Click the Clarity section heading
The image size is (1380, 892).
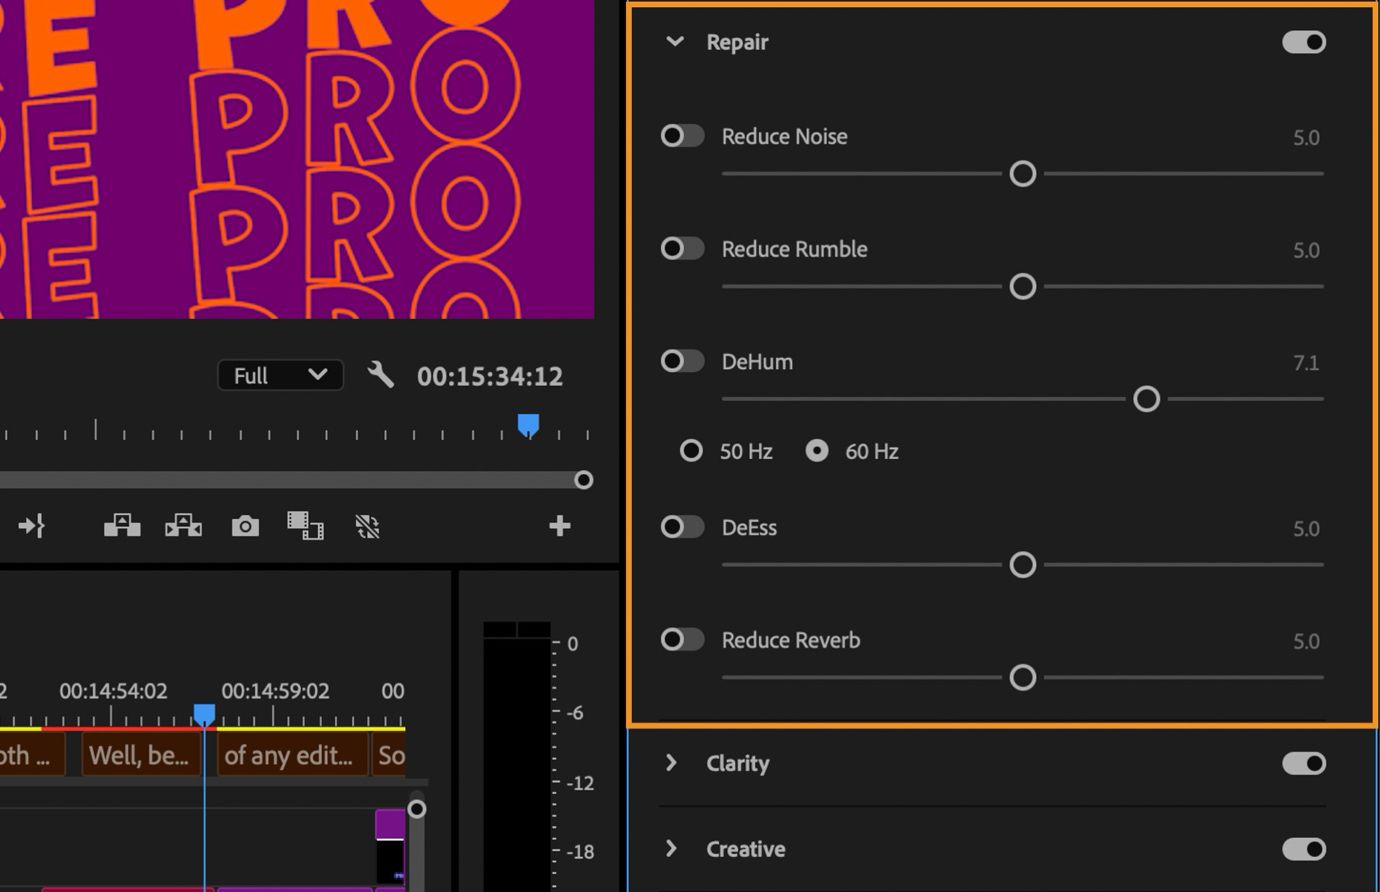pyautogui.click(x=738, y=763)
